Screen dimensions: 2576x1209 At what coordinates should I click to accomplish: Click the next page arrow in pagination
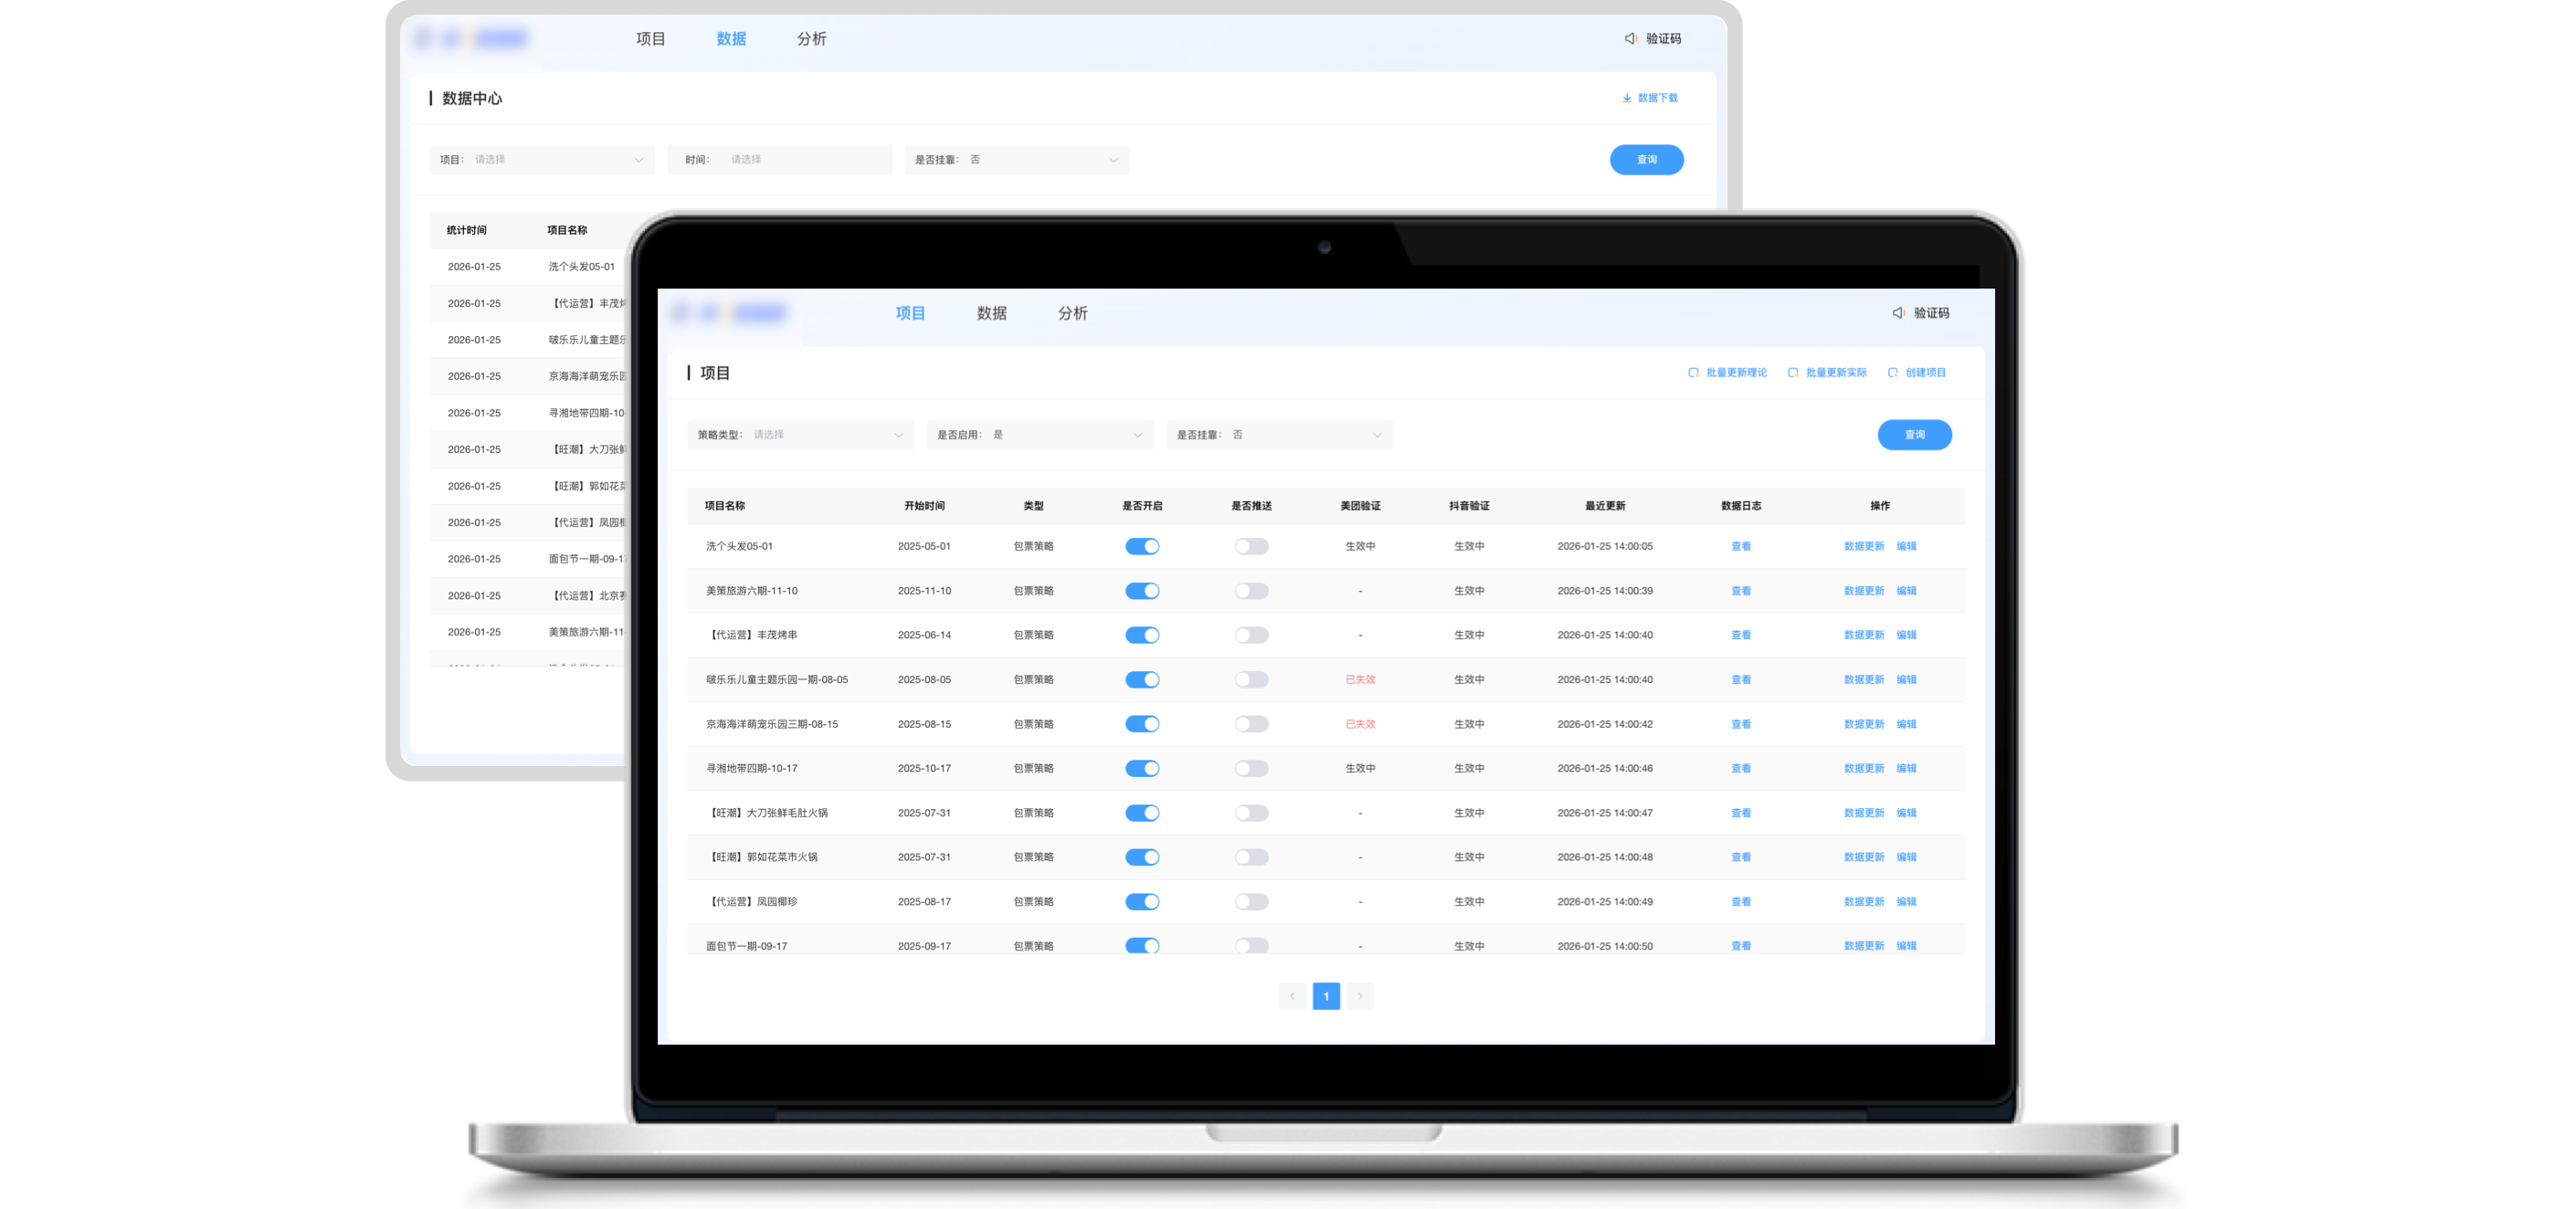pos(1360,996)
